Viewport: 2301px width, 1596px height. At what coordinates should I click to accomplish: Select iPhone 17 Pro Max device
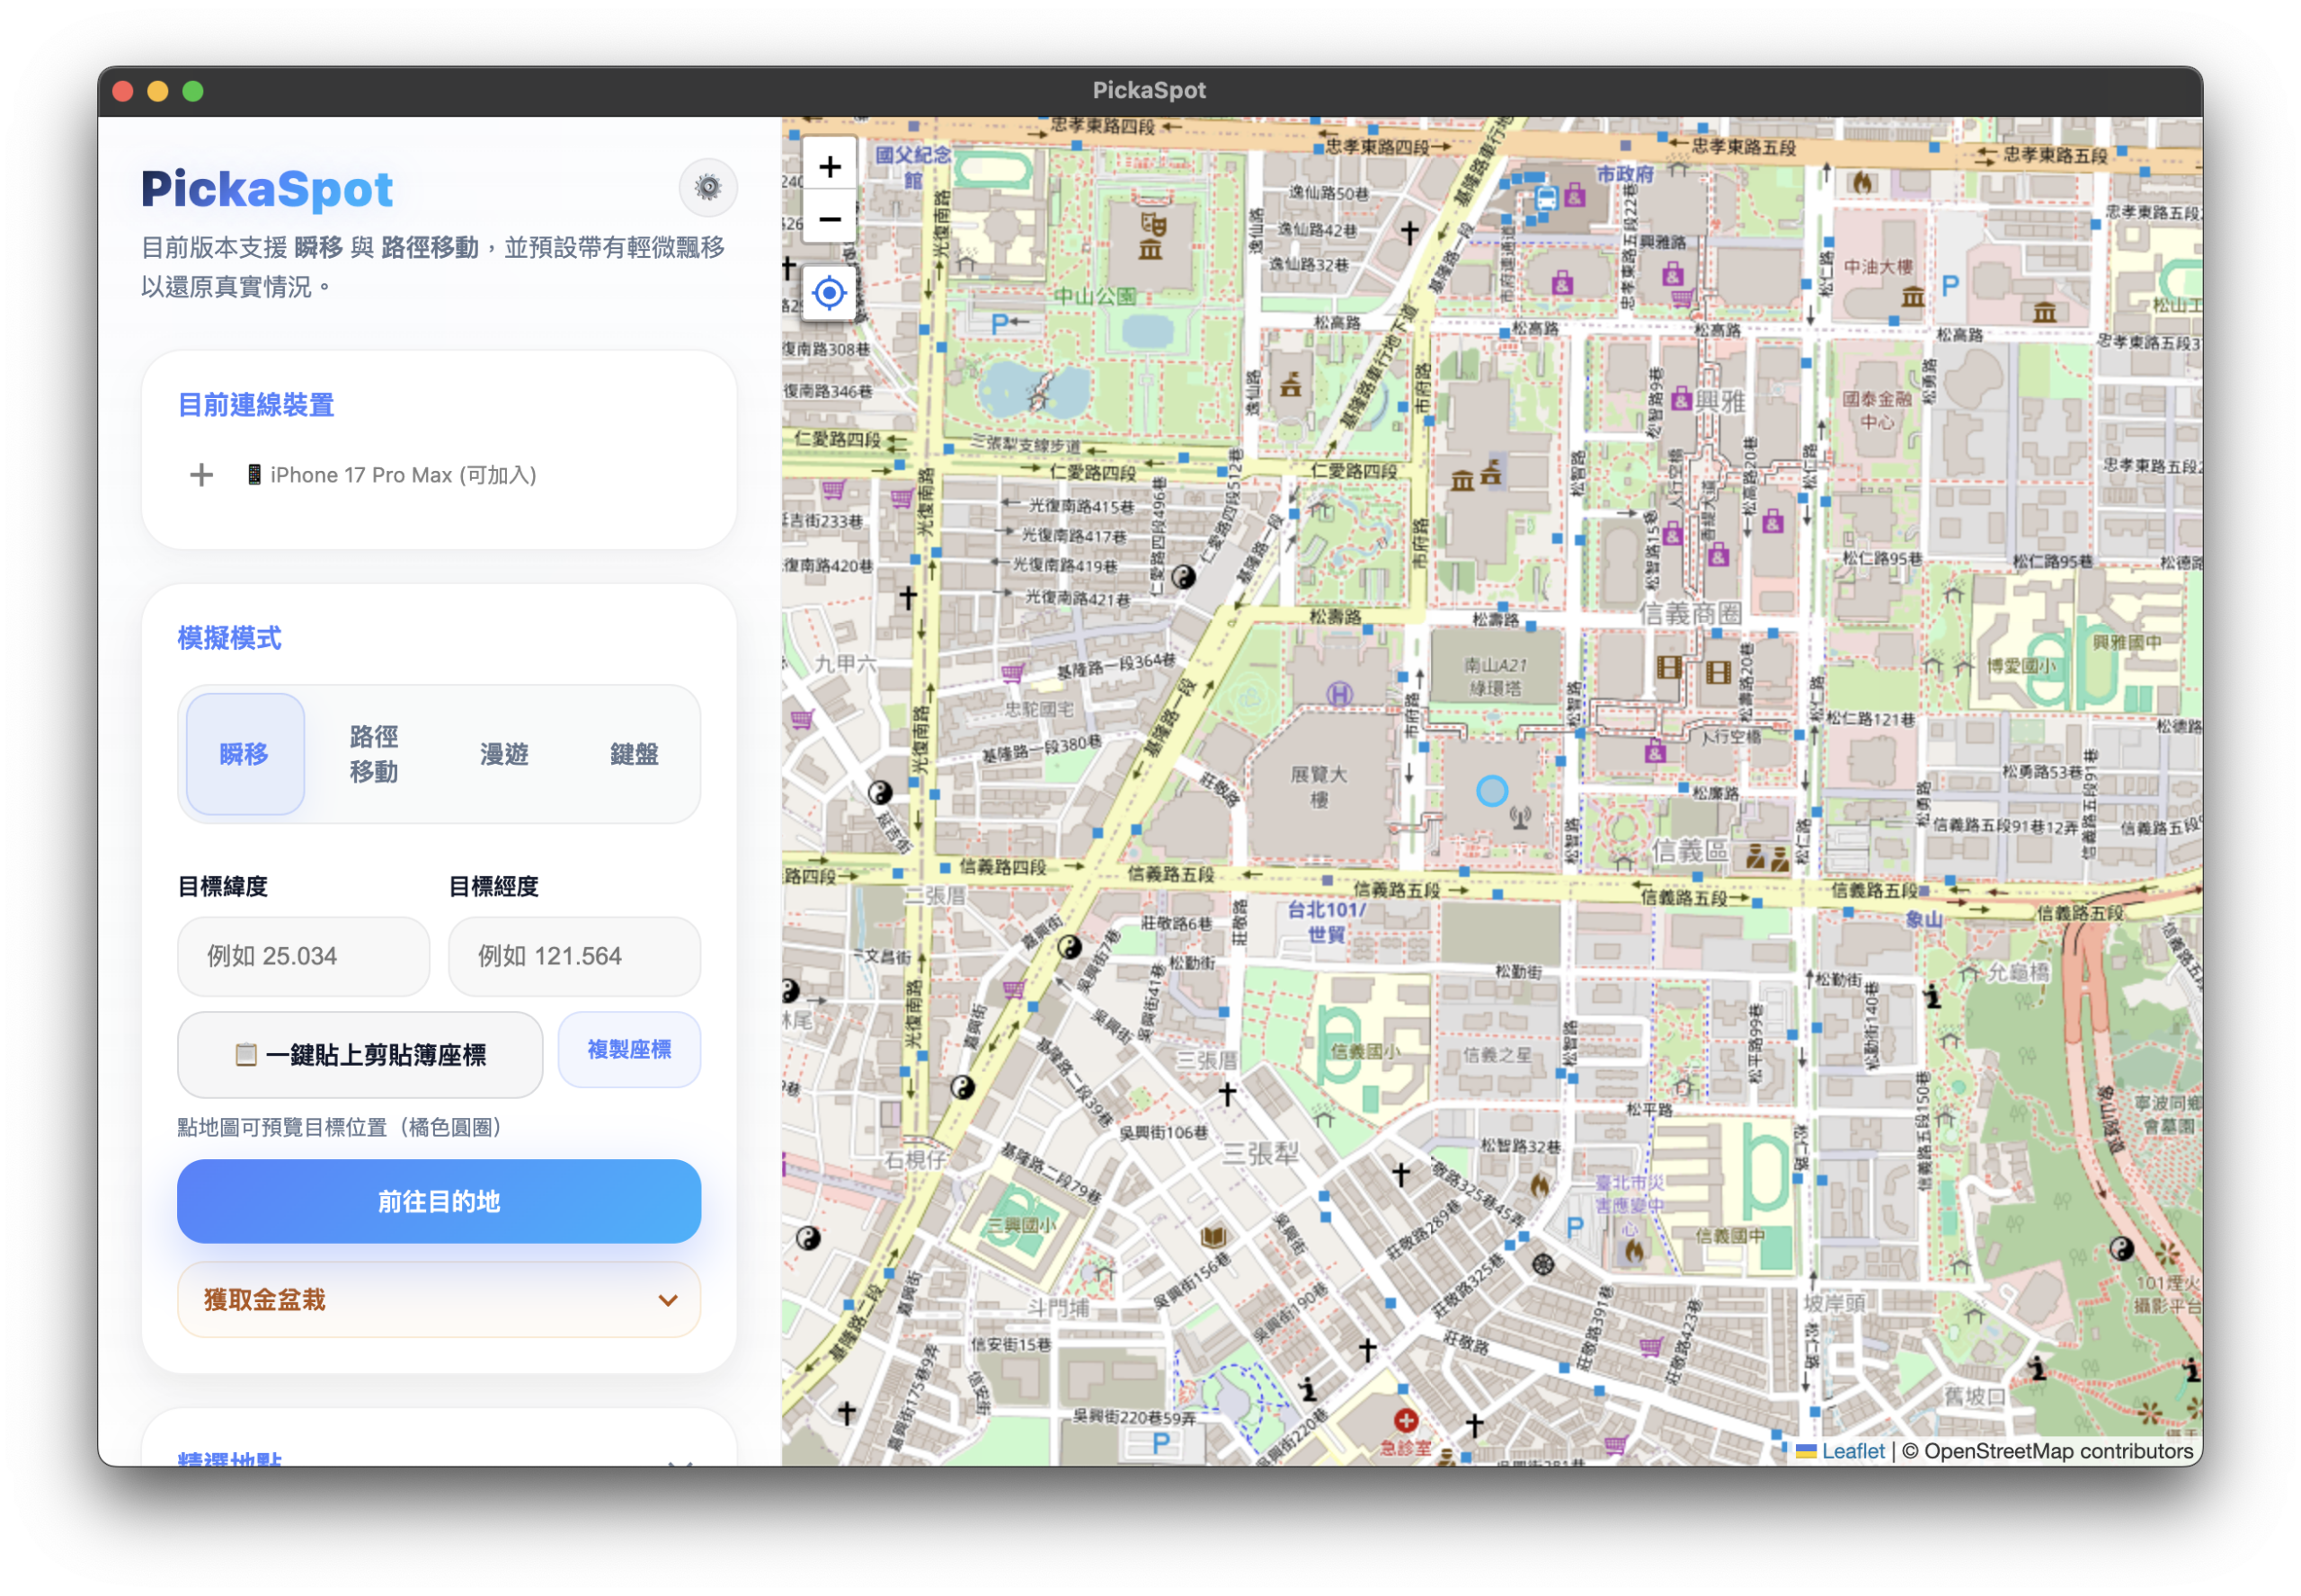392,475
